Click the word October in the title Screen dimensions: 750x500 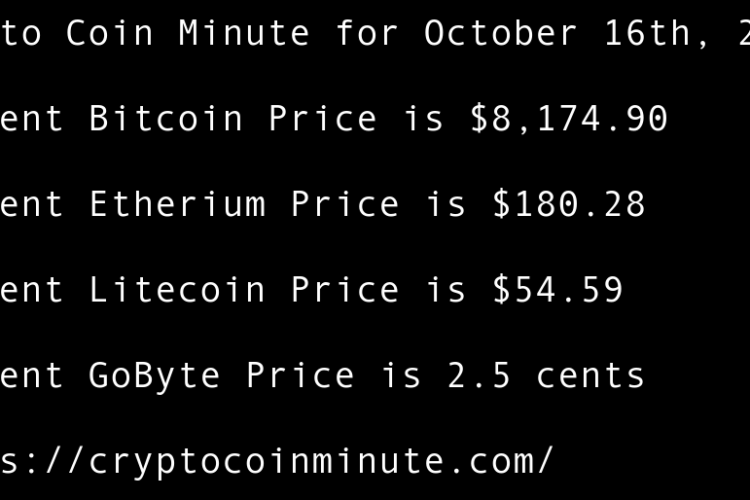501,34
